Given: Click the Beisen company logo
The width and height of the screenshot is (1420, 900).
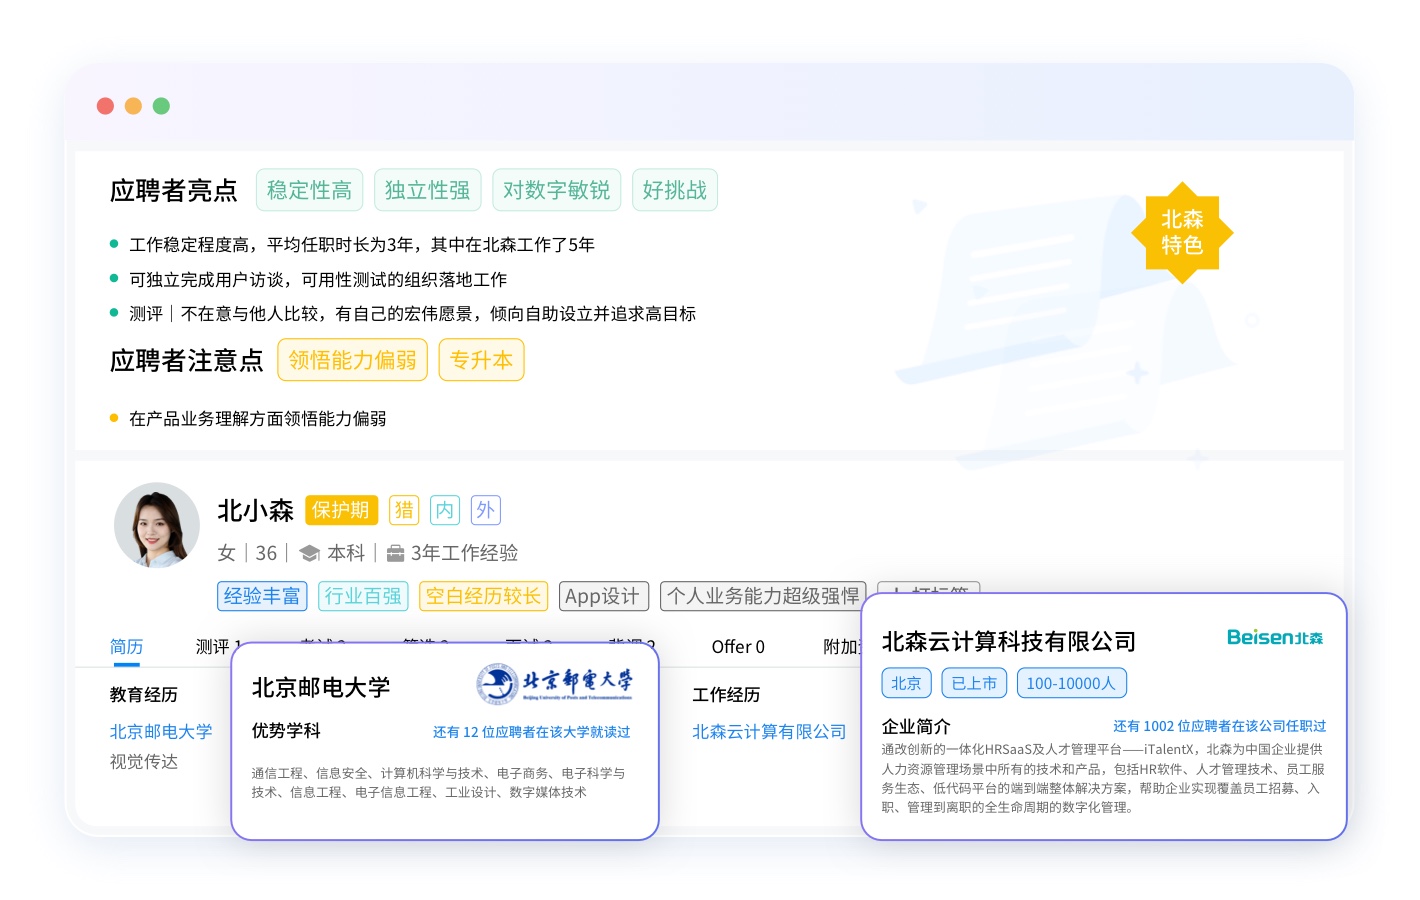Looking at the screenshot, I should 1274,638.
